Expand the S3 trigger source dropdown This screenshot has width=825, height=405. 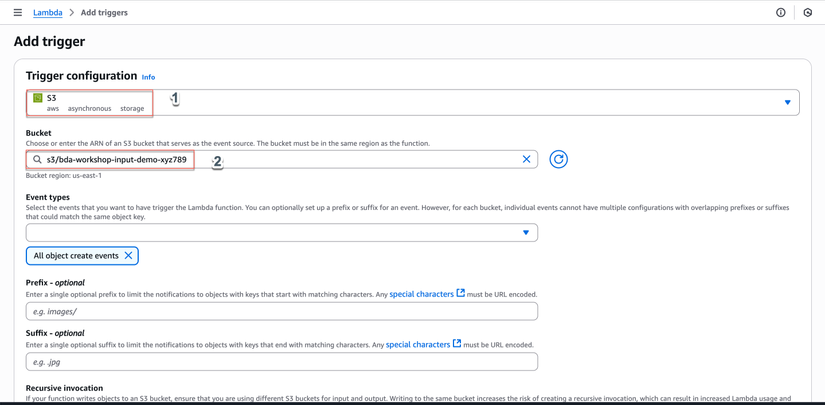[787, 102]
